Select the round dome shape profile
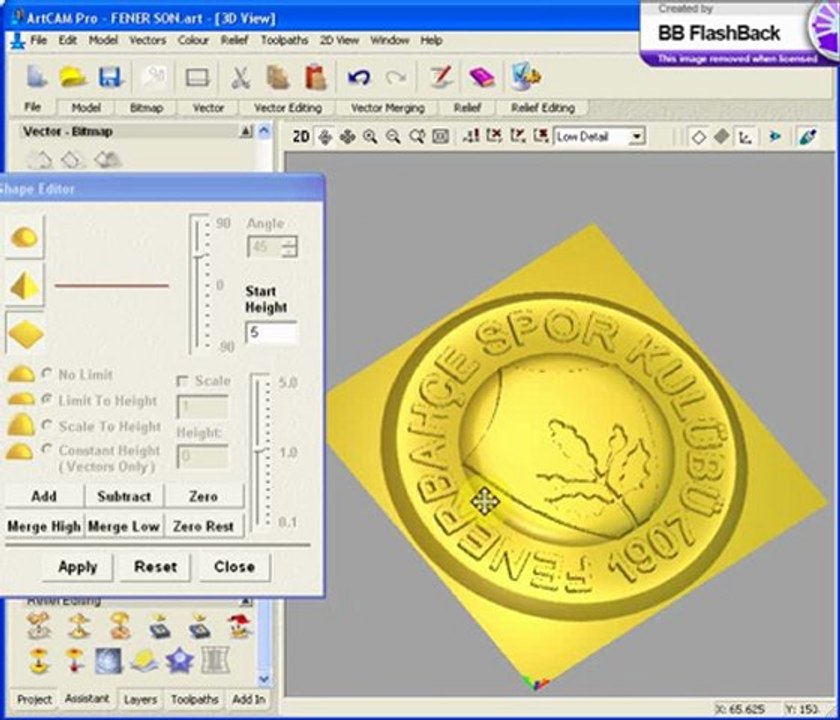Screen dimensions: 840x720 coord(24,237)
